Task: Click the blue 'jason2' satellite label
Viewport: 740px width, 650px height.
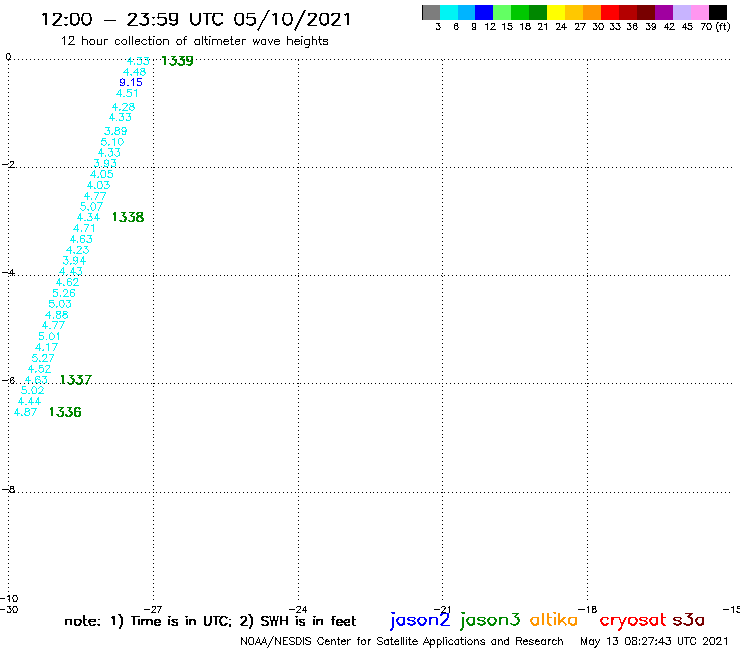Action: [x=420, y=620]
